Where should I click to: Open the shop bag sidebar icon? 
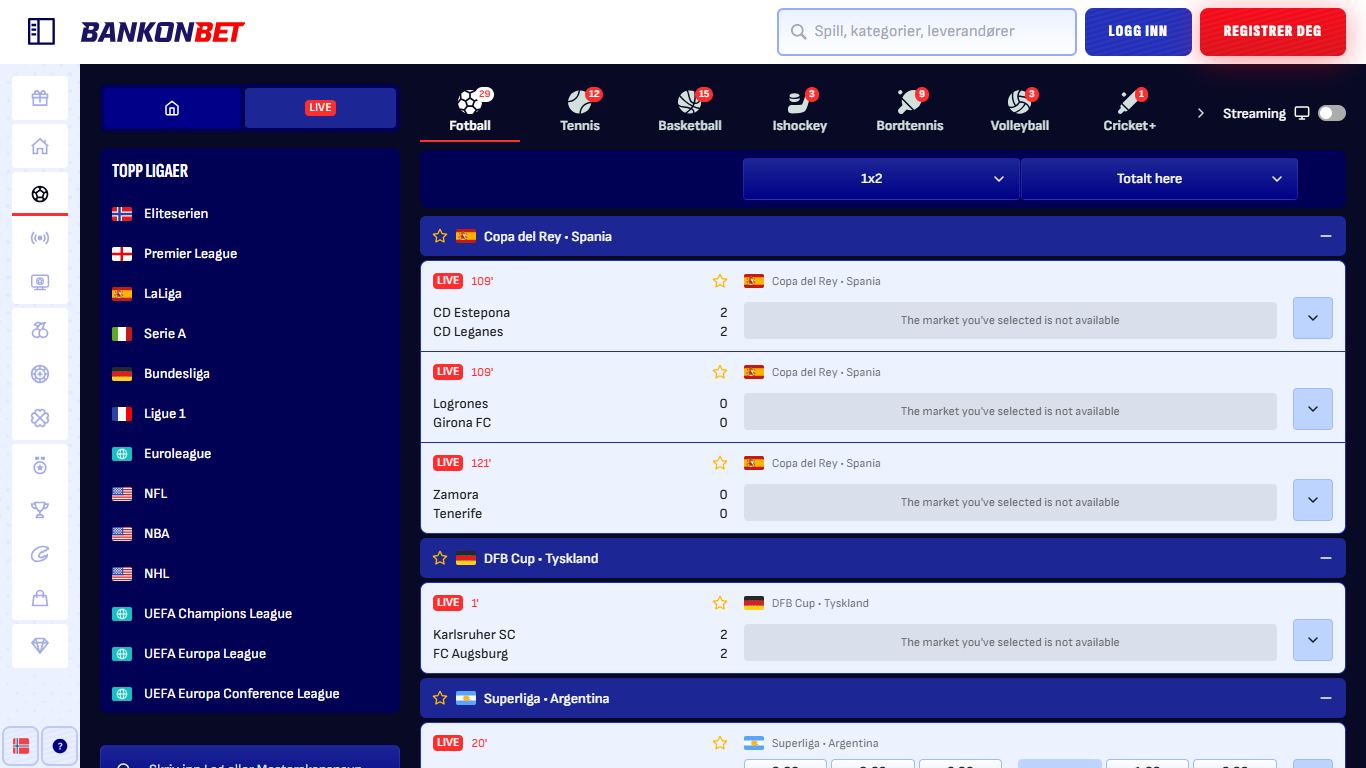(40, 598)
